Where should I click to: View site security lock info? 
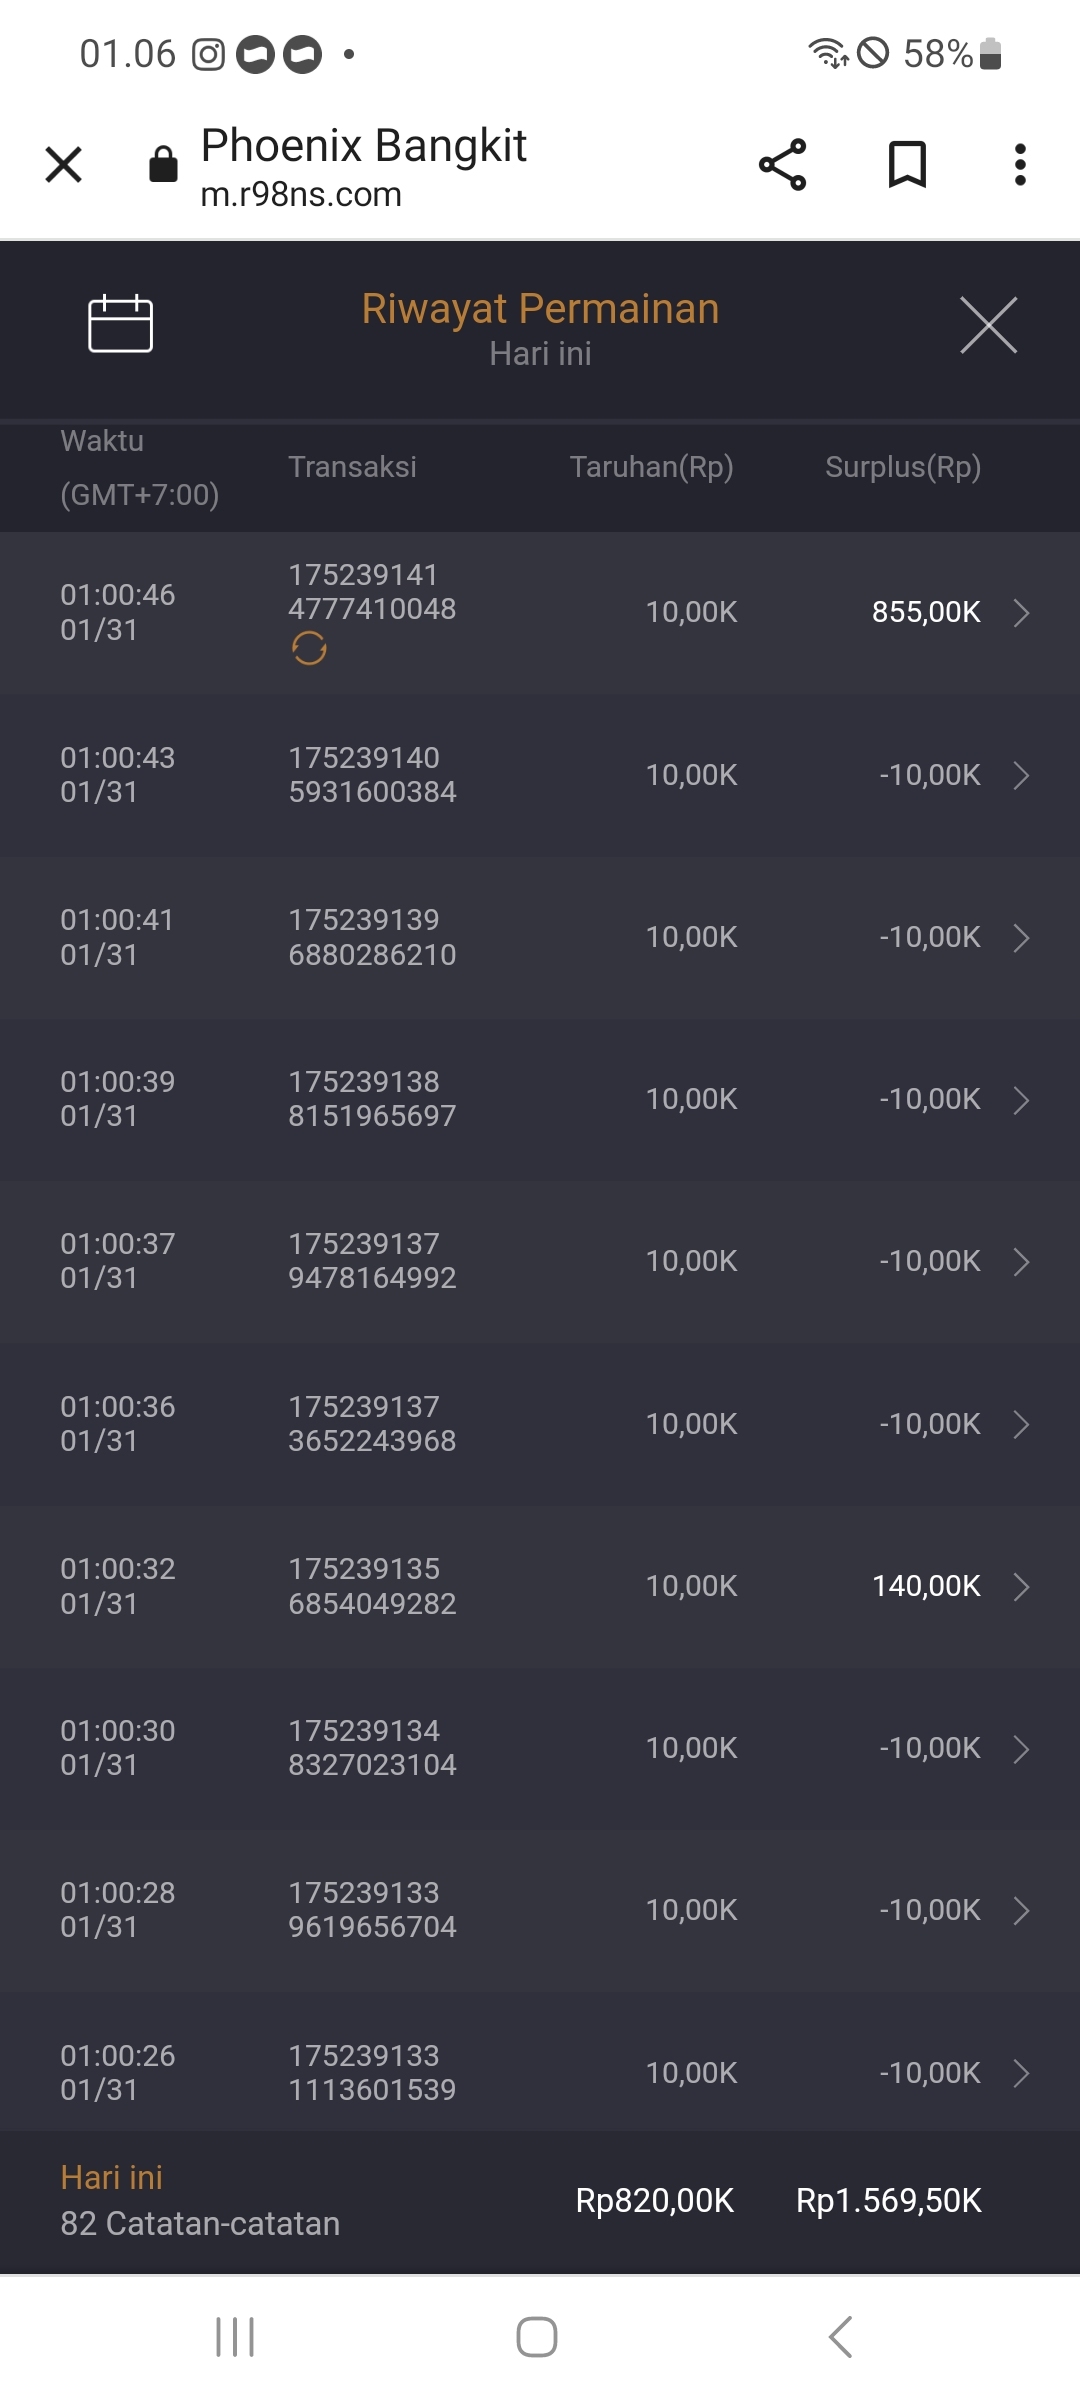pos(163,164)
